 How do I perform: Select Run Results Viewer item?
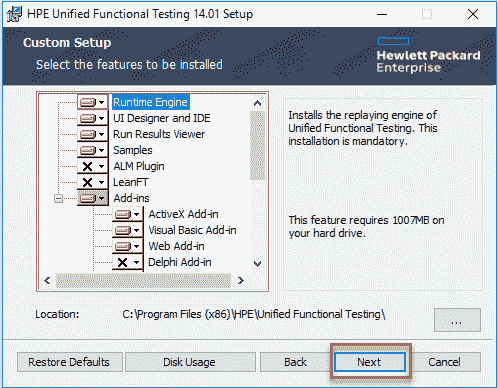point(159,134)
